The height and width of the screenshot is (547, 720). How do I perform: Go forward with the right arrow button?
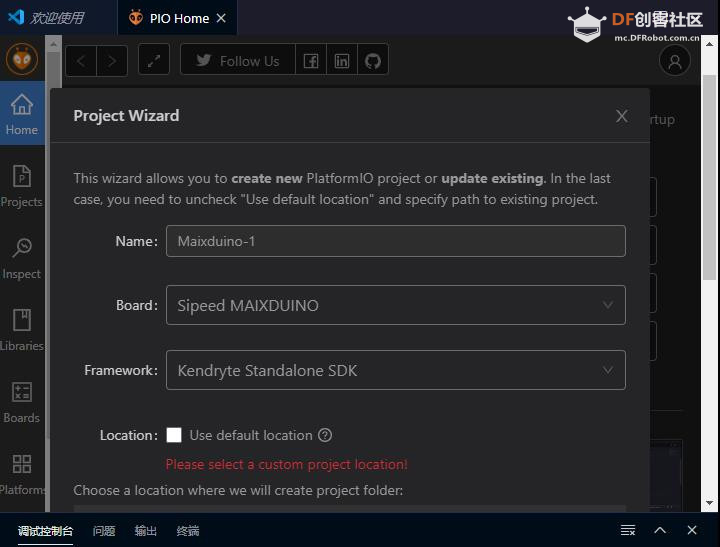pyautogui.click(x=112, y=61)
